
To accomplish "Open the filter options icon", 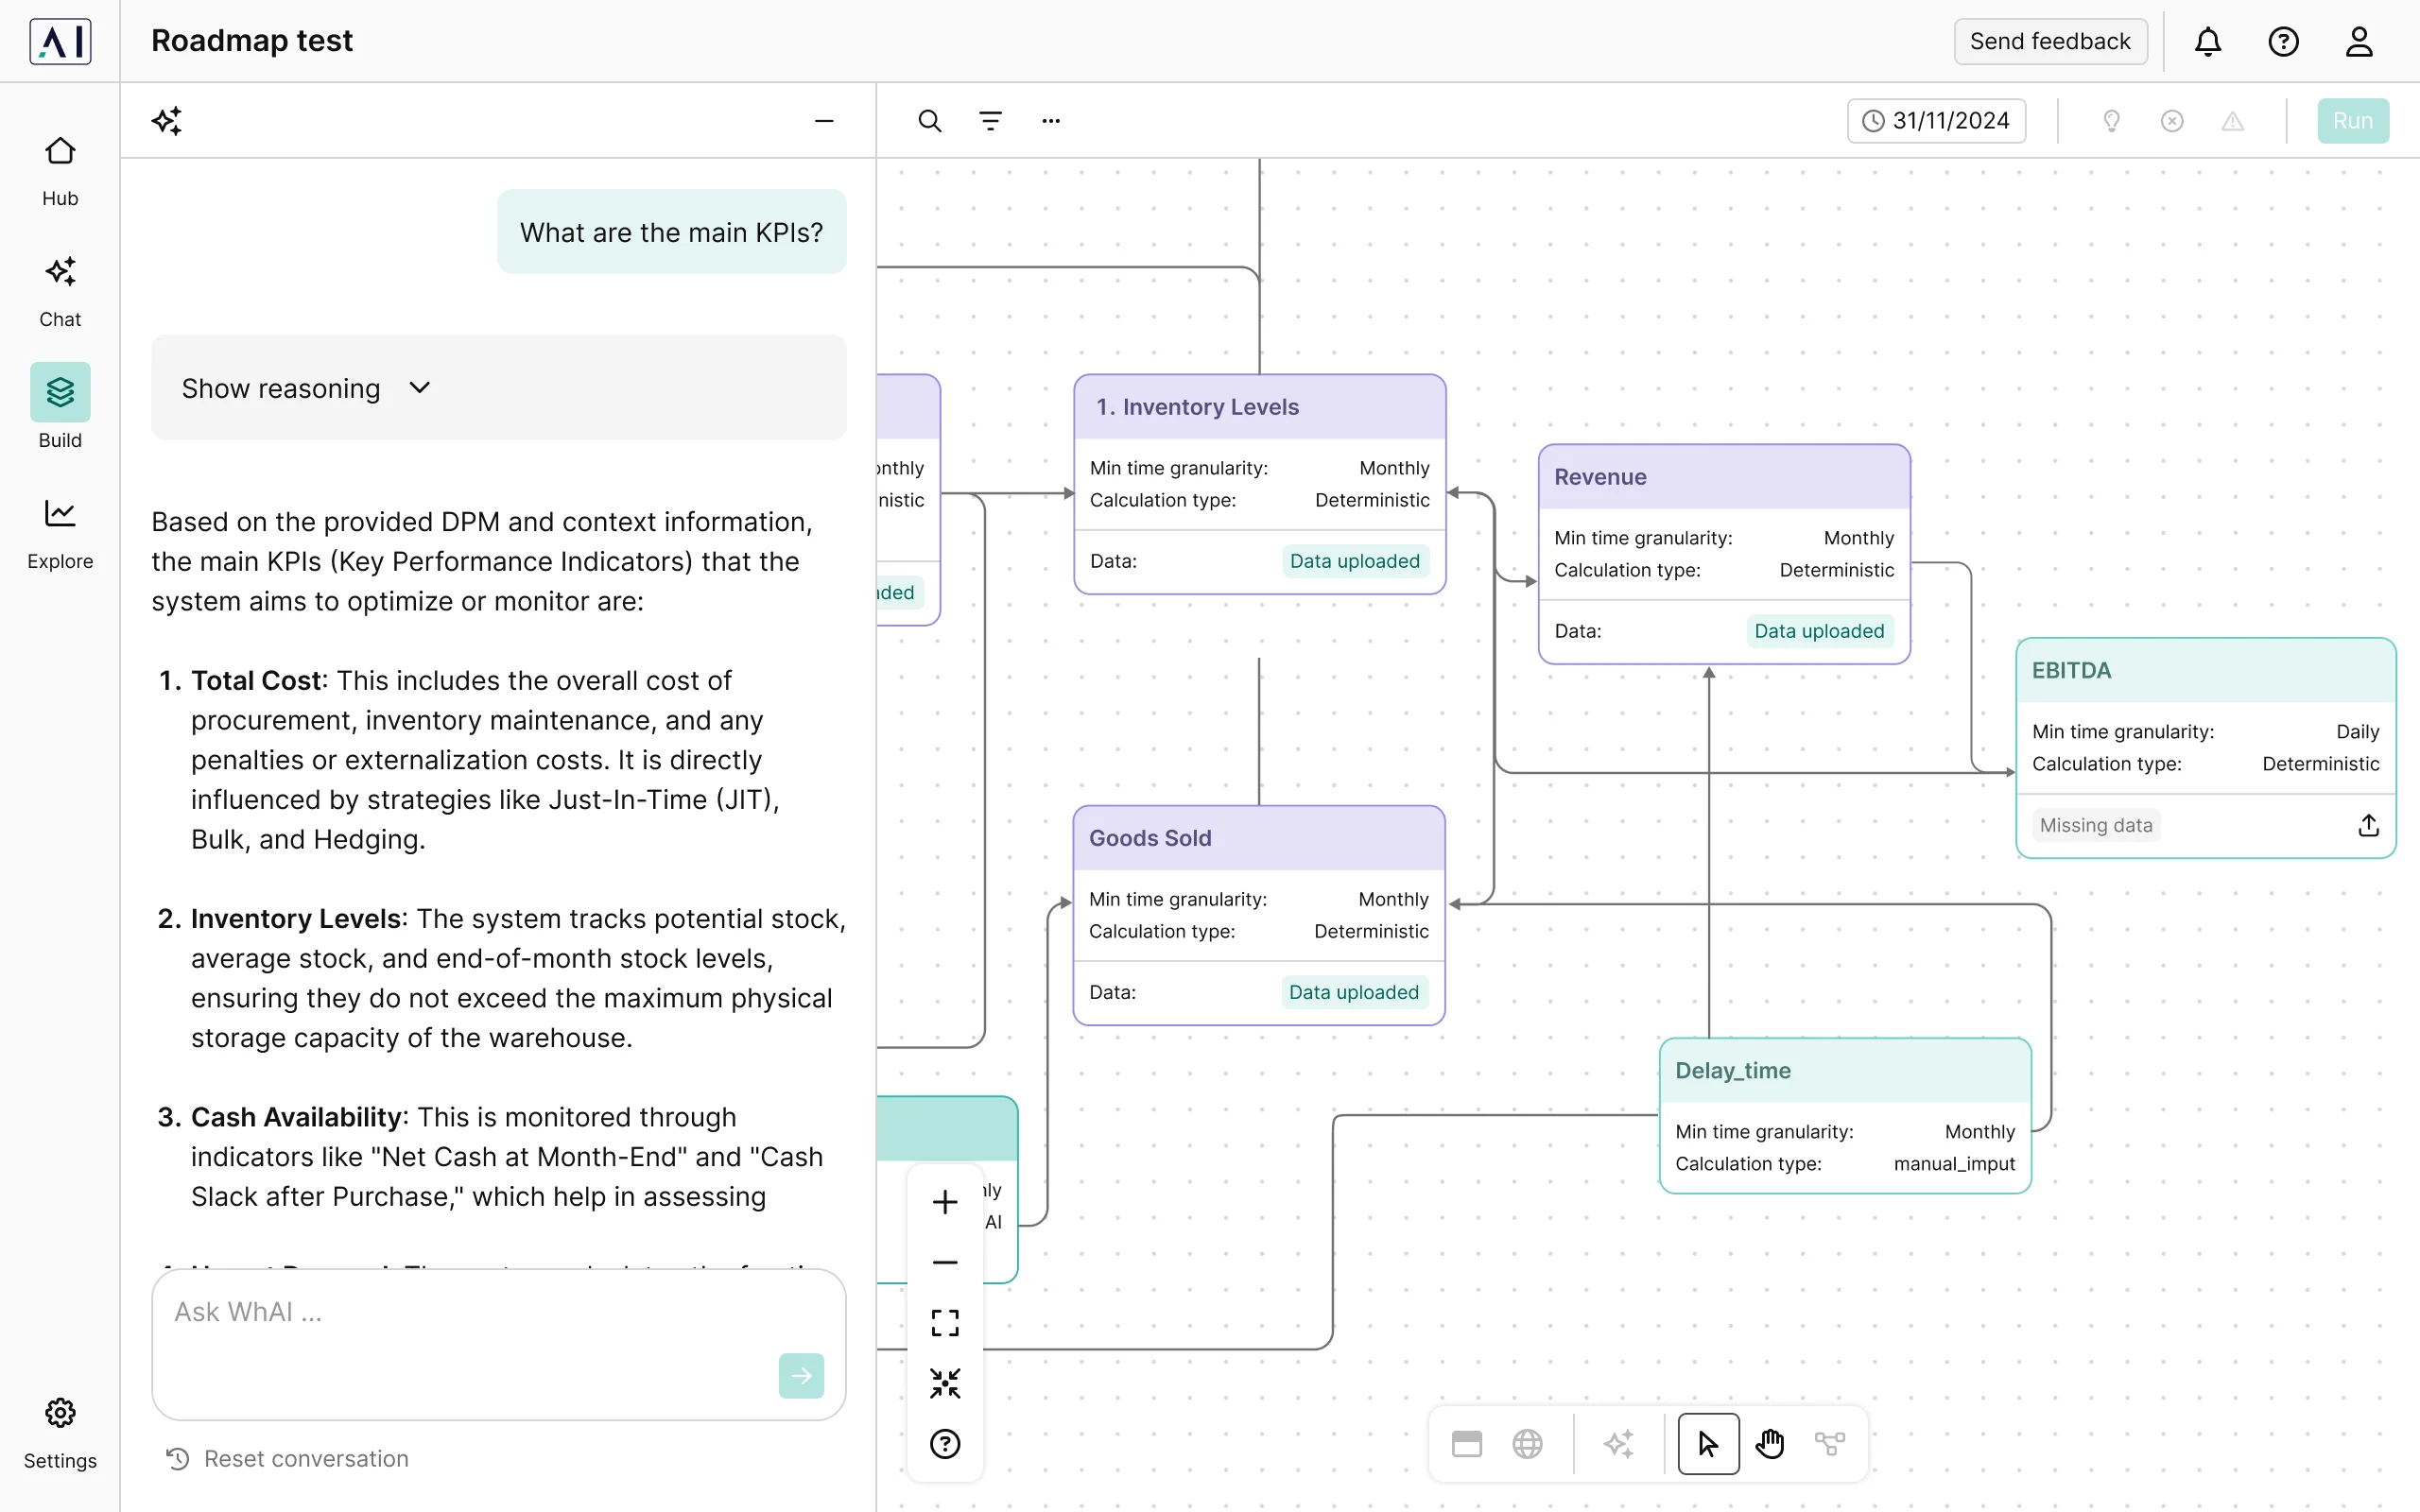I will pyautogui.click(x=990, y=121).
